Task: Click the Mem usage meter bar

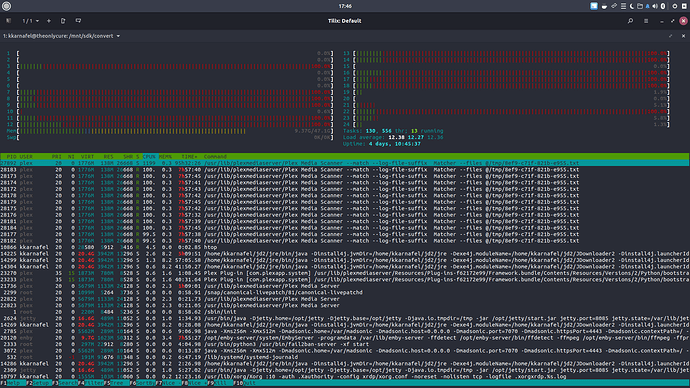Action: [170, 131]
